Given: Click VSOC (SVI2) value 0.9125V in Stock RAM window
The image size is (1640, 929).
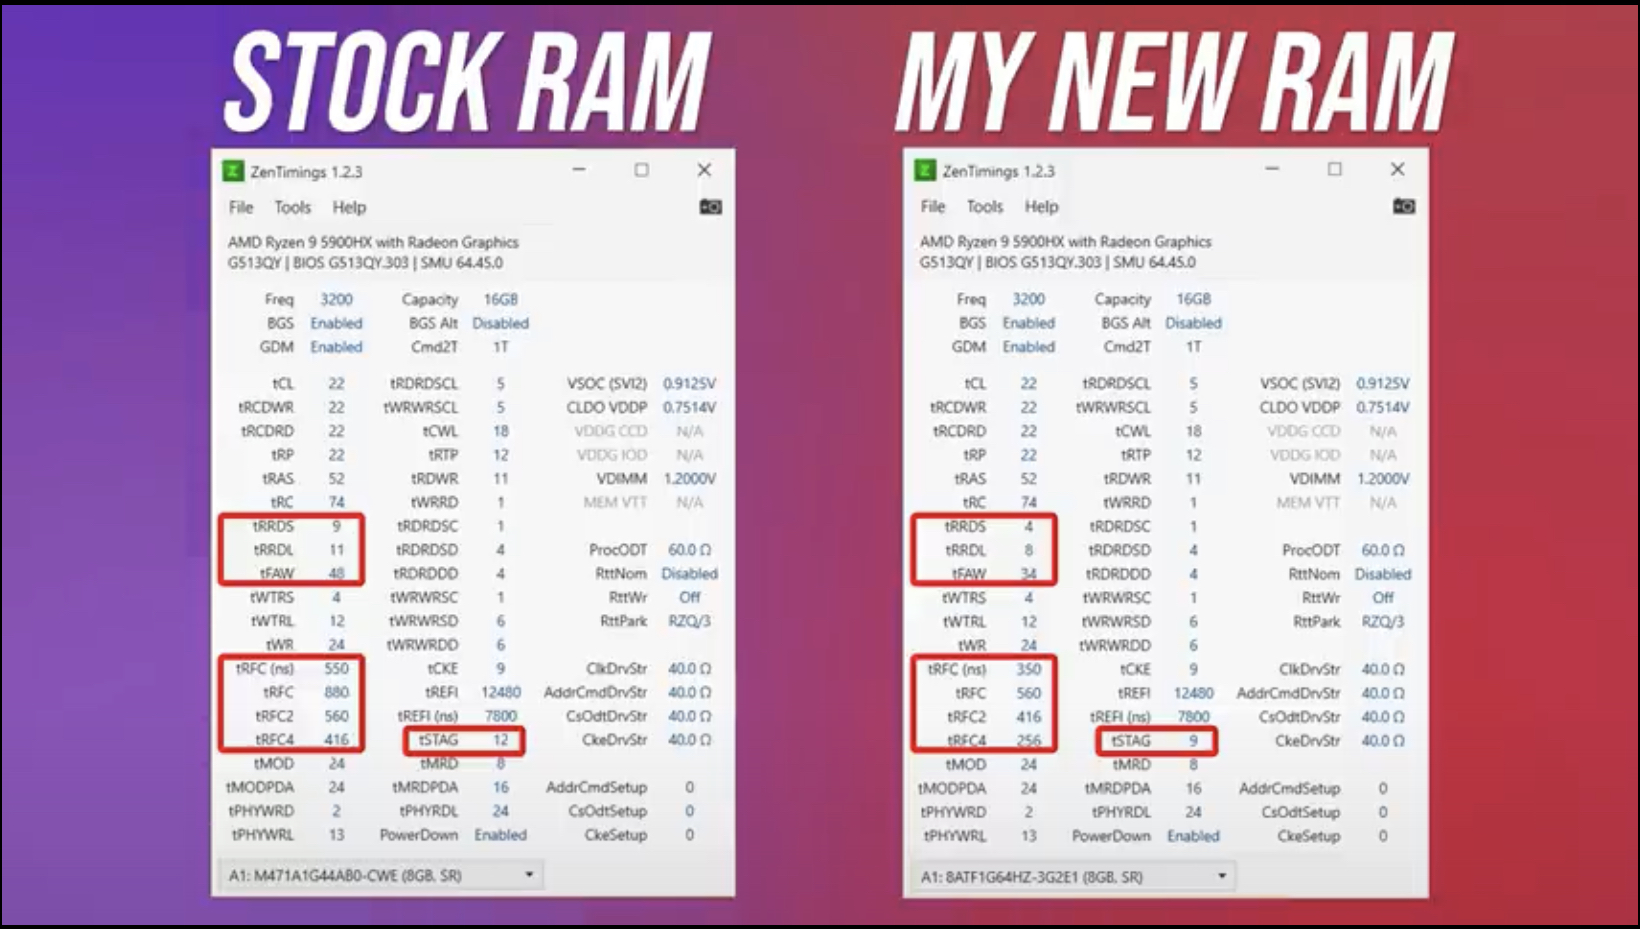Looking at the screenshot, I should pos(689,383).
